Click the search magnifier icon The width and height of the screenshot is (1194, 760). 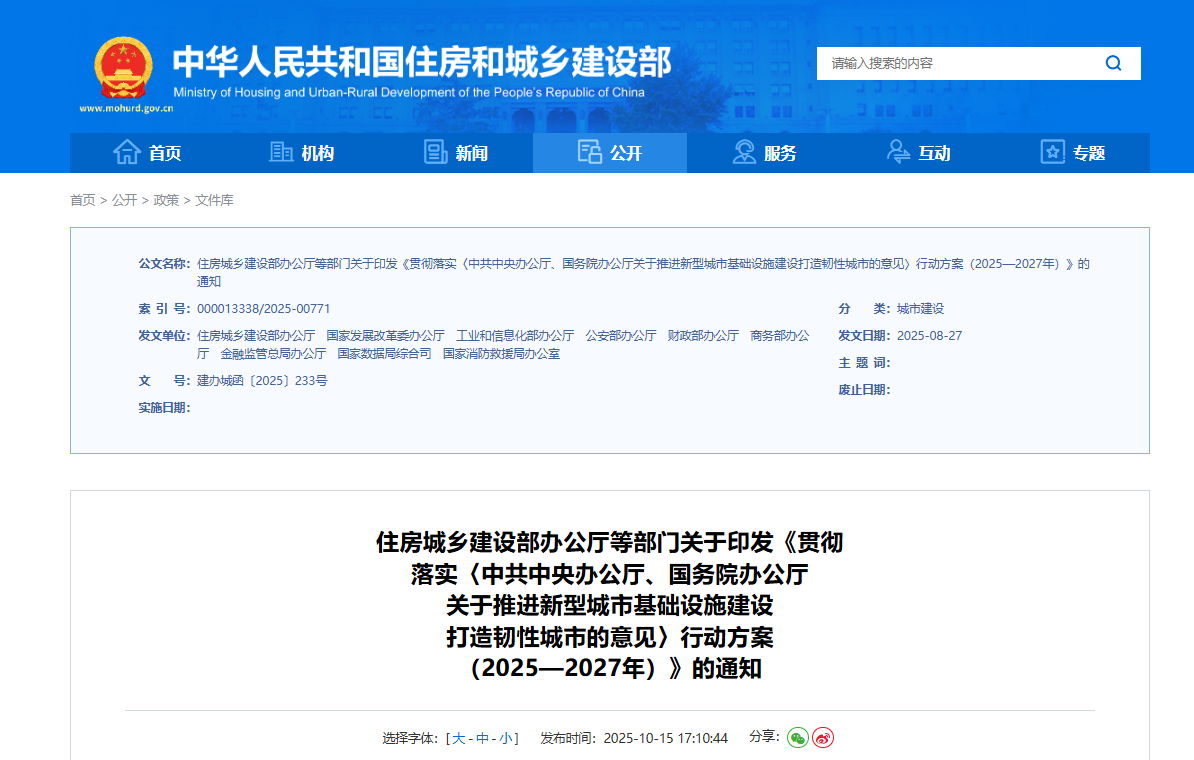point(1113,63)
